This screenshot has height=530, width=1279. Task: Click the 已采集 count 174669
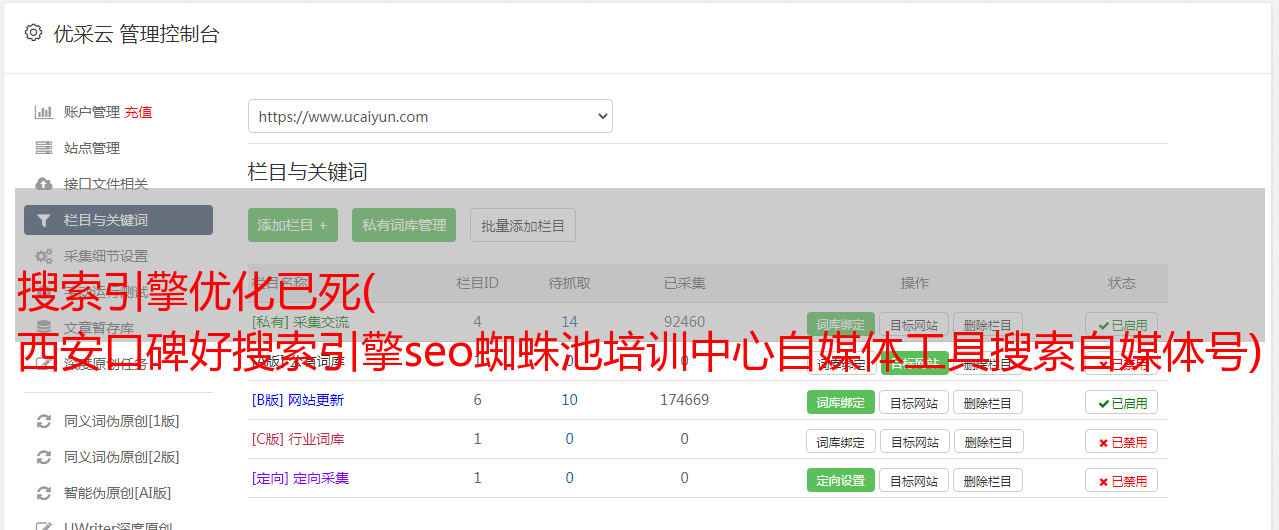(684, 400)
